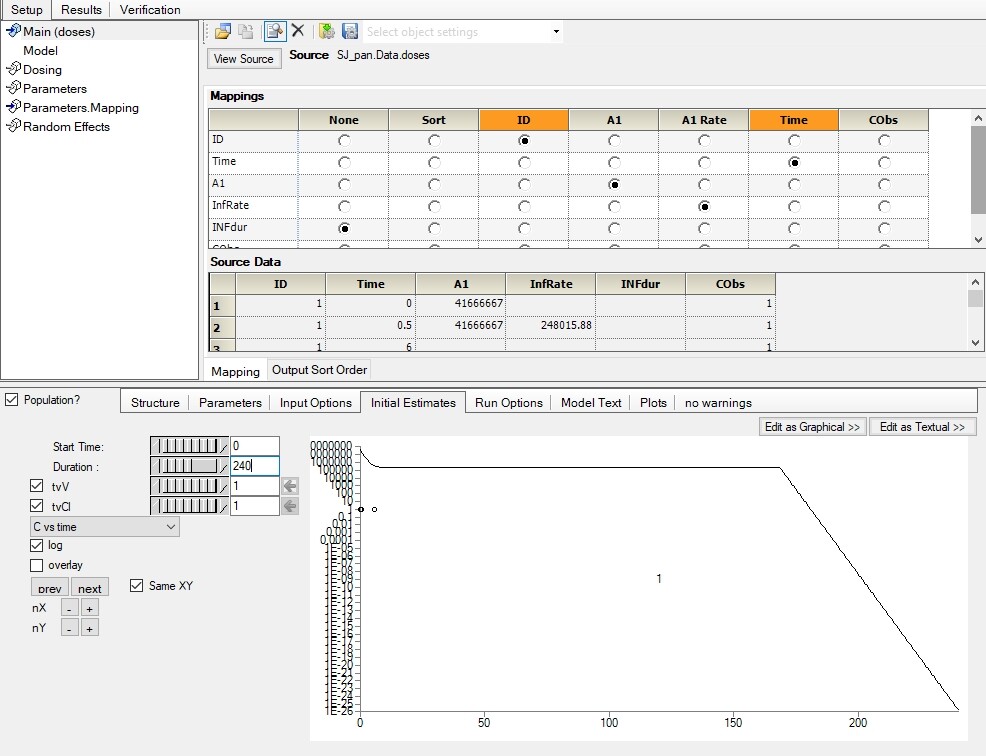Click the open folder source icon
The image size is (986, 756).
(x=223, y=31)
